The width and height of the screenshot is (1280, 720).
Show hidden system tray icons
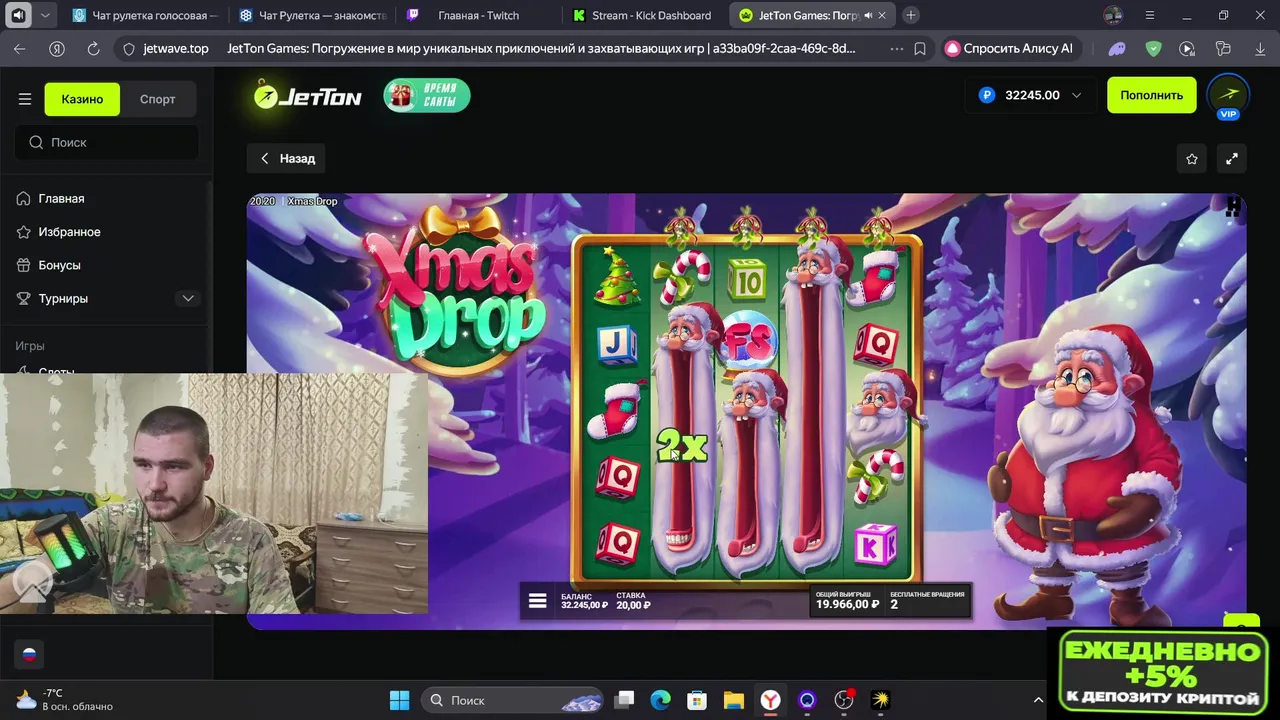[x=1037, y=700]
